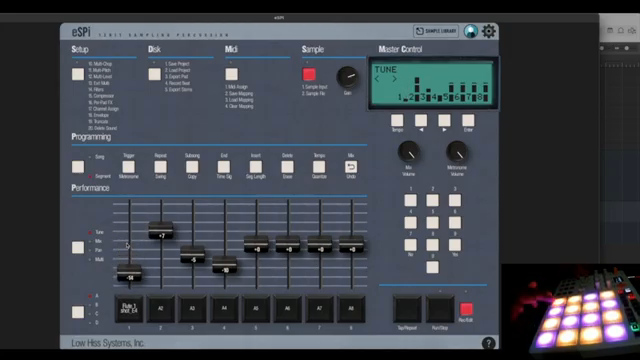Click fader 3 handle showing -5
This screenshot has width=640, height=360.
[193, 254]
